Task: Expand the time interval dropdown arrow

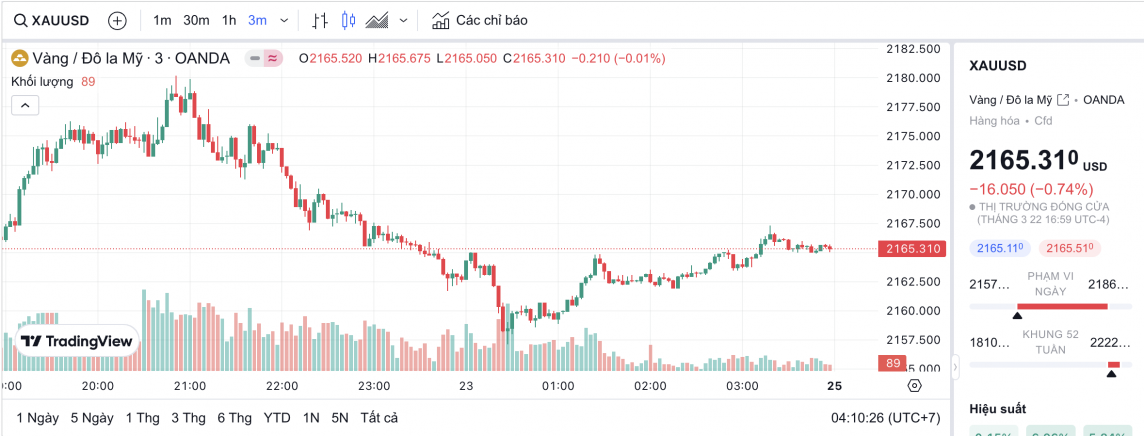Action: tap(285, 20)
